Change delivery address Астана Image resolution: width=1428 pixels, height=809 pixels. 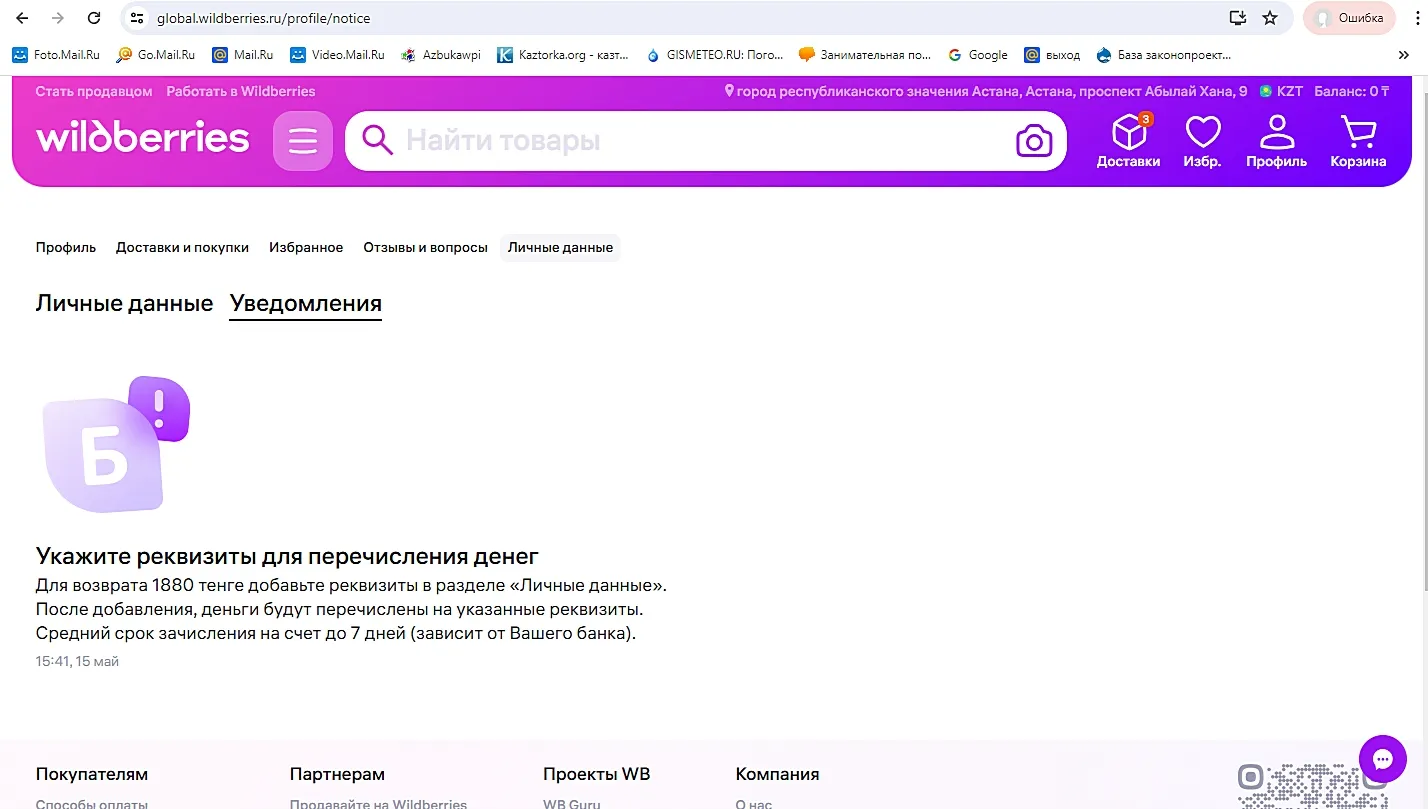click(x=986, y=91)
